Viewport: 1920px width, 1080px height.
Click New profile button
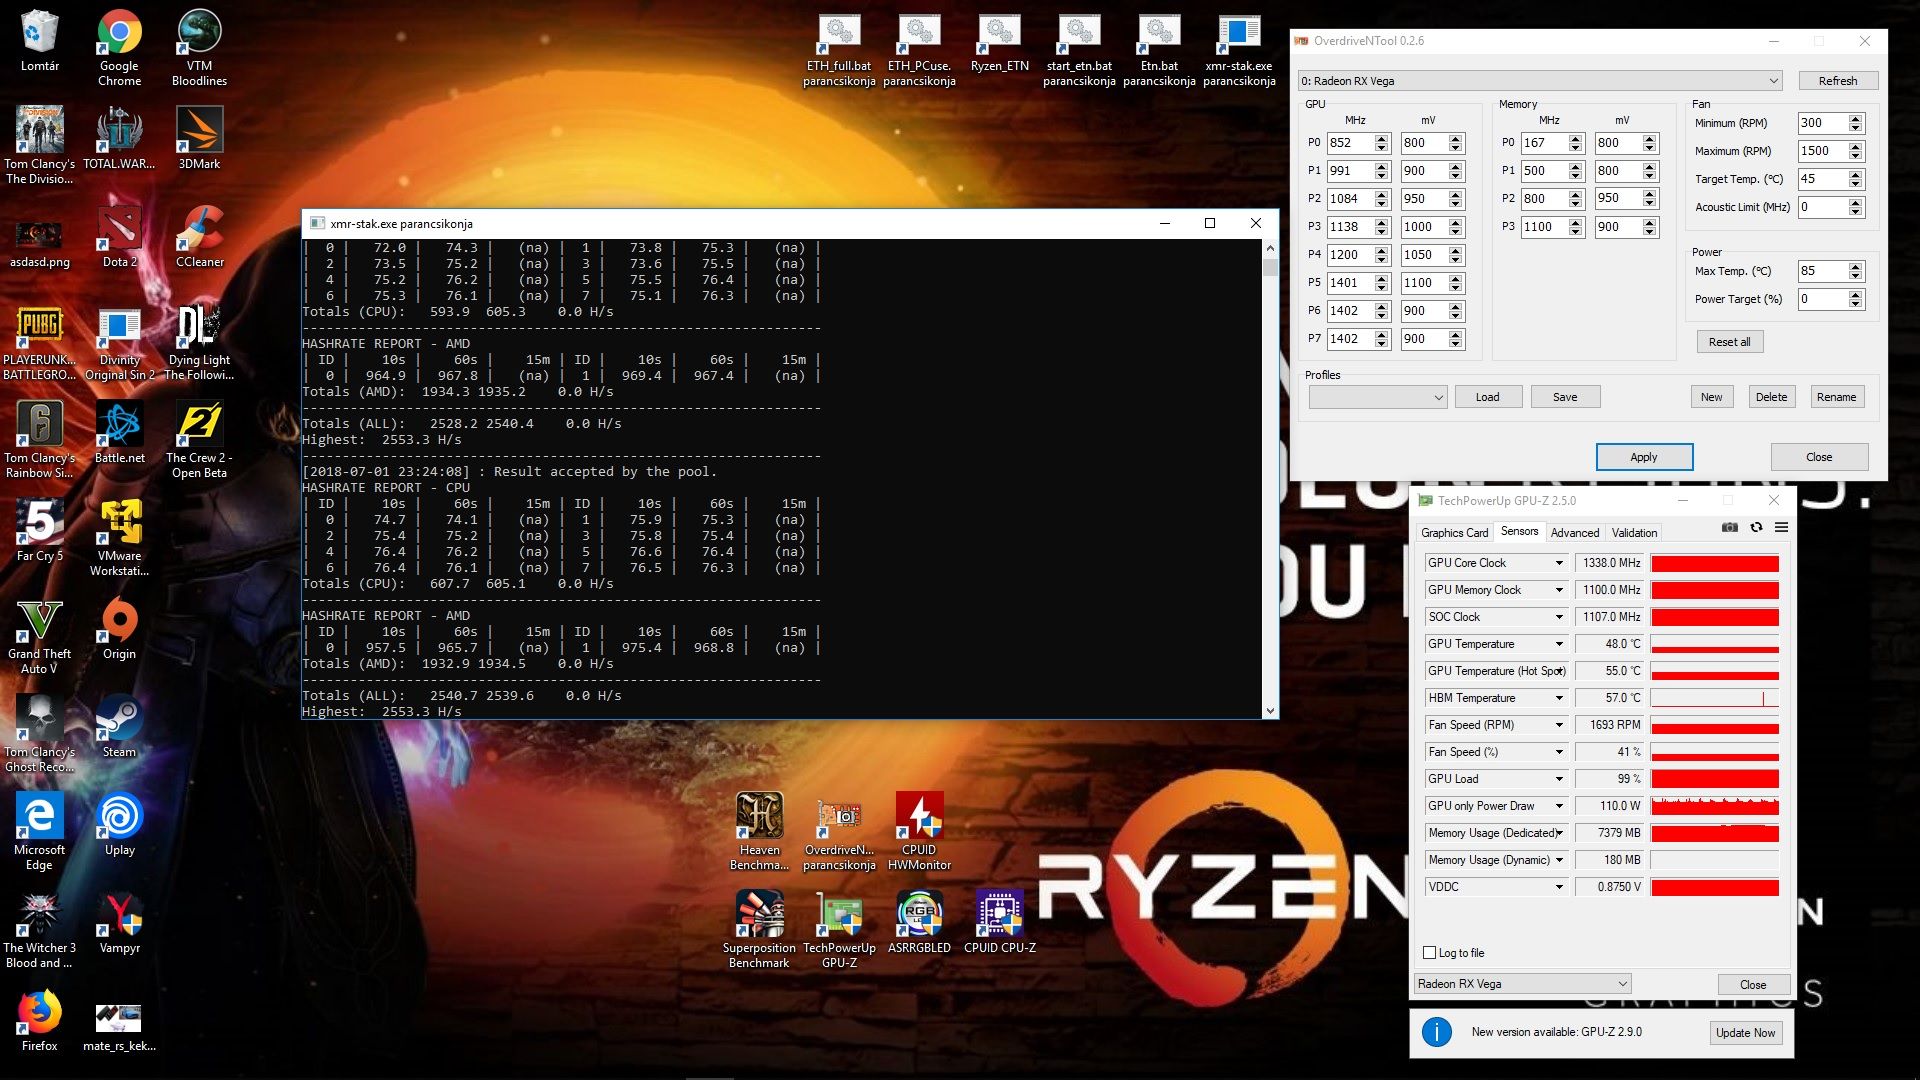(x=1711, y=397)
